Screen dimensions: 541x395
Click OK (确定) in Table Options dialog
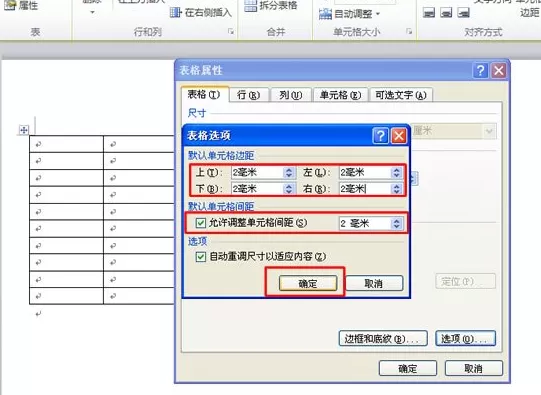pyautogui.click(x=308, y=283)
